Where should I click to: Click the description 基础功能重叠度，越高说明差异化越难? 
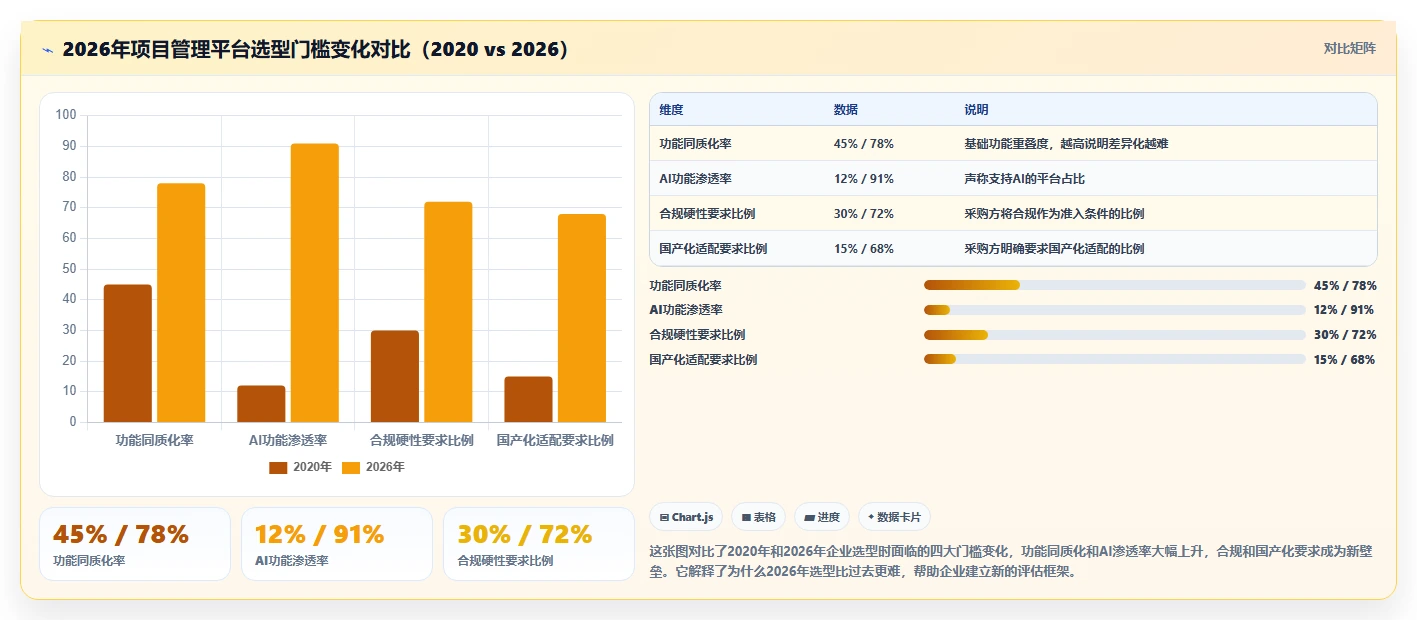pyautogui.click(x=1066, y=144)
